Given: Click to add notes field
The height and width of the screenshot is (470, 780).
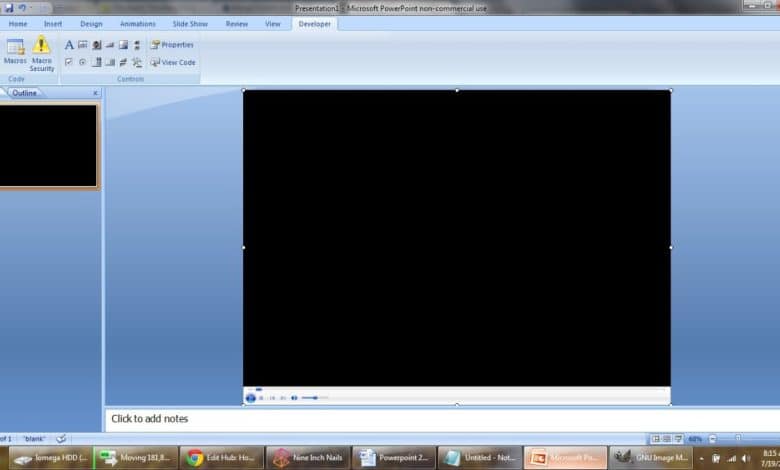Looking at the screenshot, I should tap(442, 419).
